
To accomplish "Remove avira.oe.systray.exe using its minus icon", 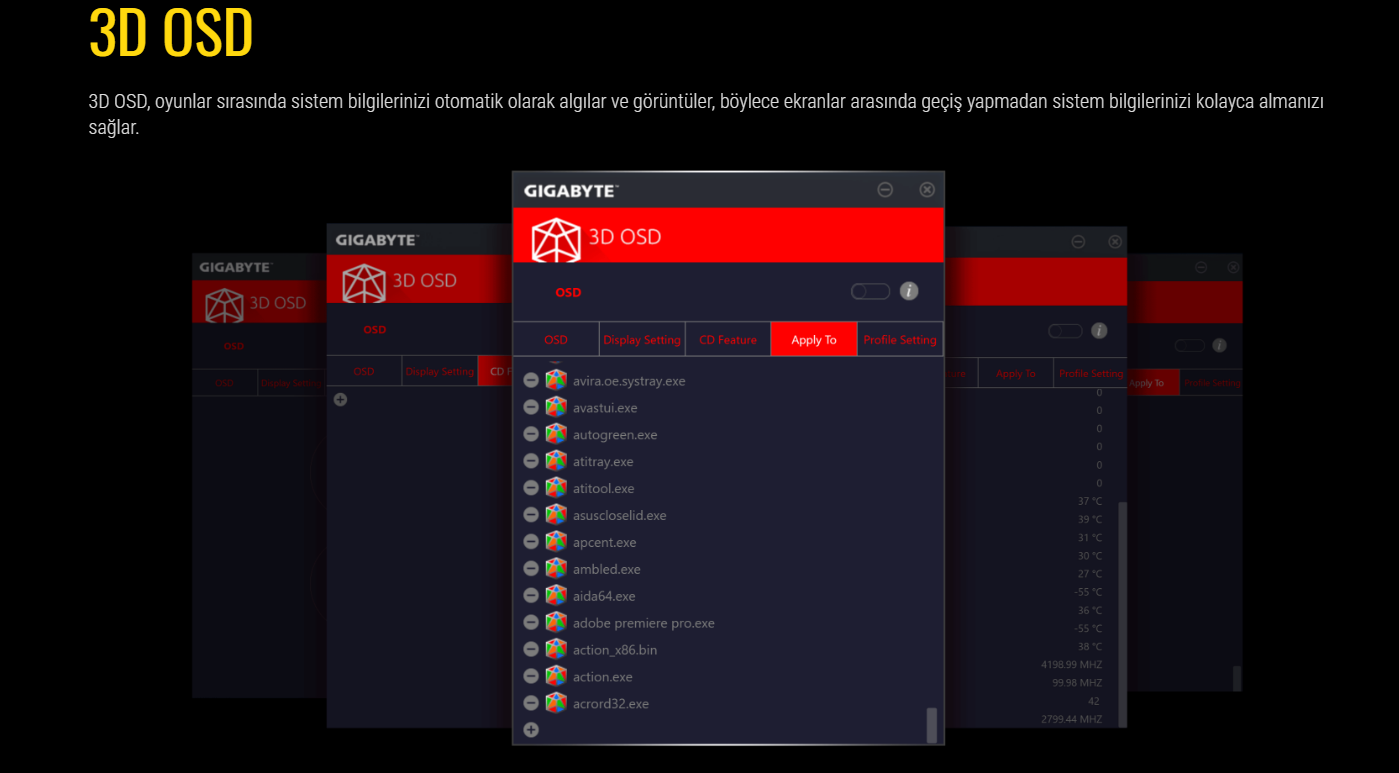I will coord(531,381).
